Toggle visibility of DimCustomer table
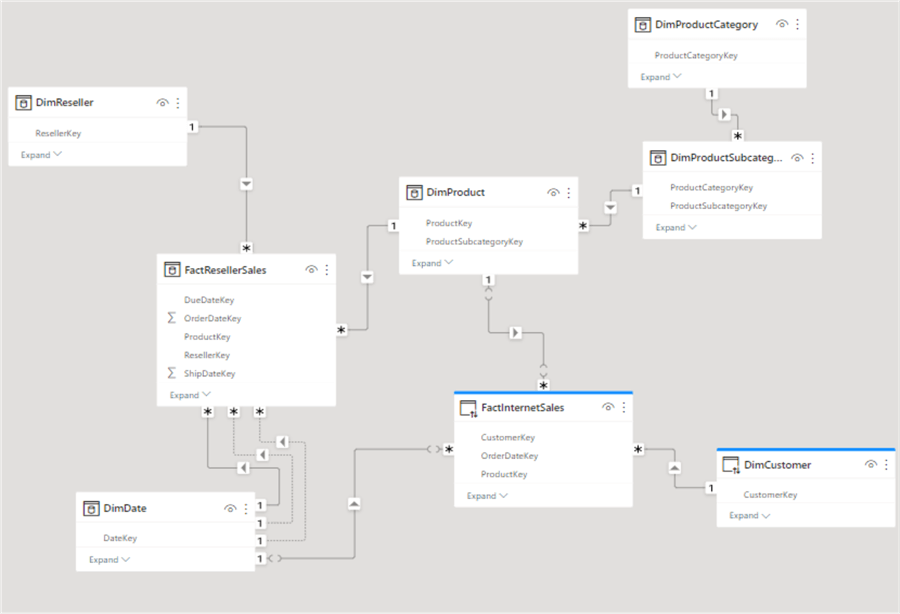This screenshot has height=614, width=900. [871, 465]
